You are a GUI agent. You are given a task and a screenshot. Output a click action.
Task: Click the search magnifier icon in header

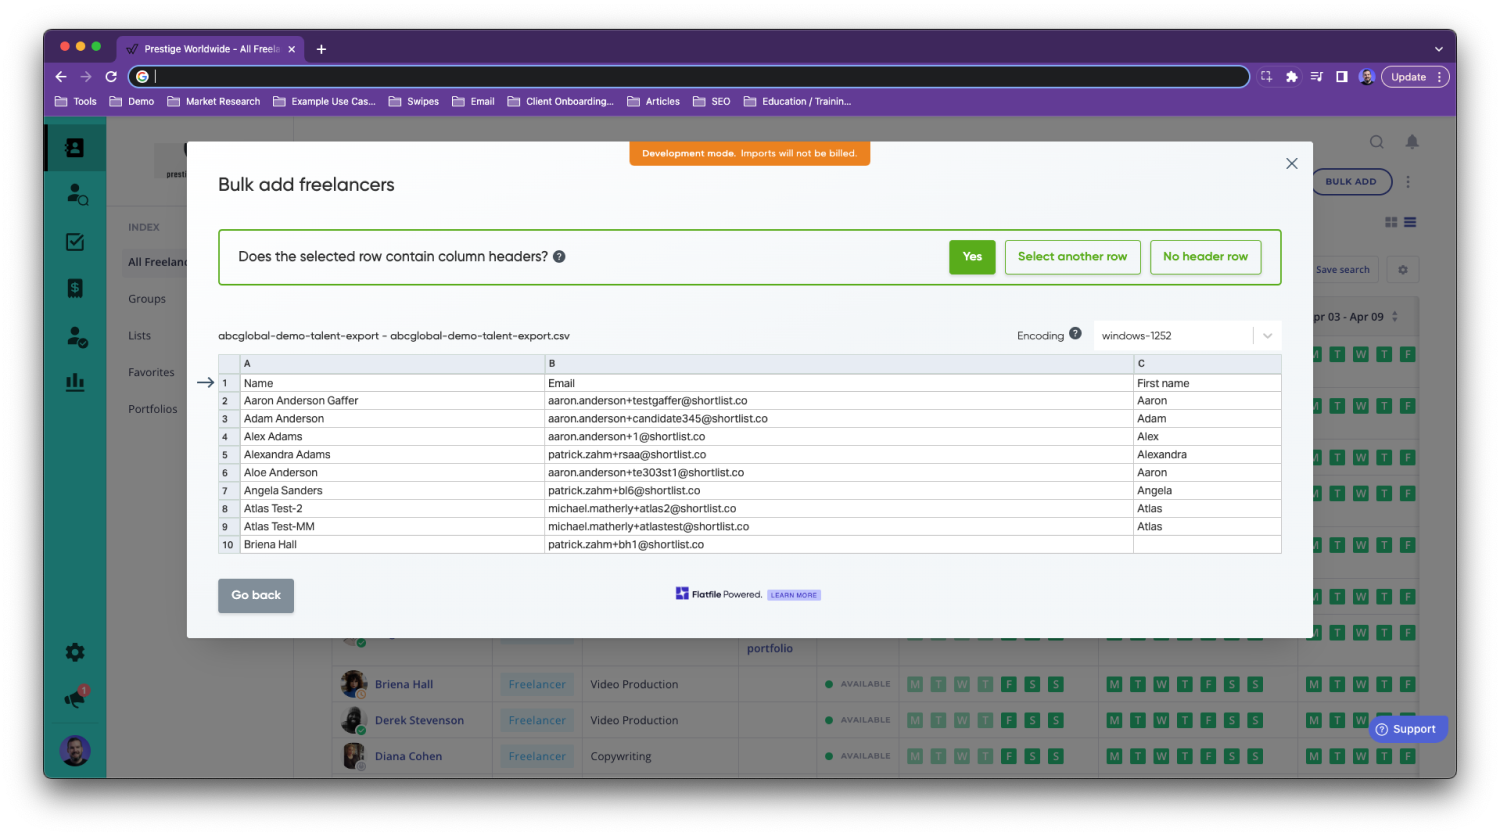coord(1377,142)
